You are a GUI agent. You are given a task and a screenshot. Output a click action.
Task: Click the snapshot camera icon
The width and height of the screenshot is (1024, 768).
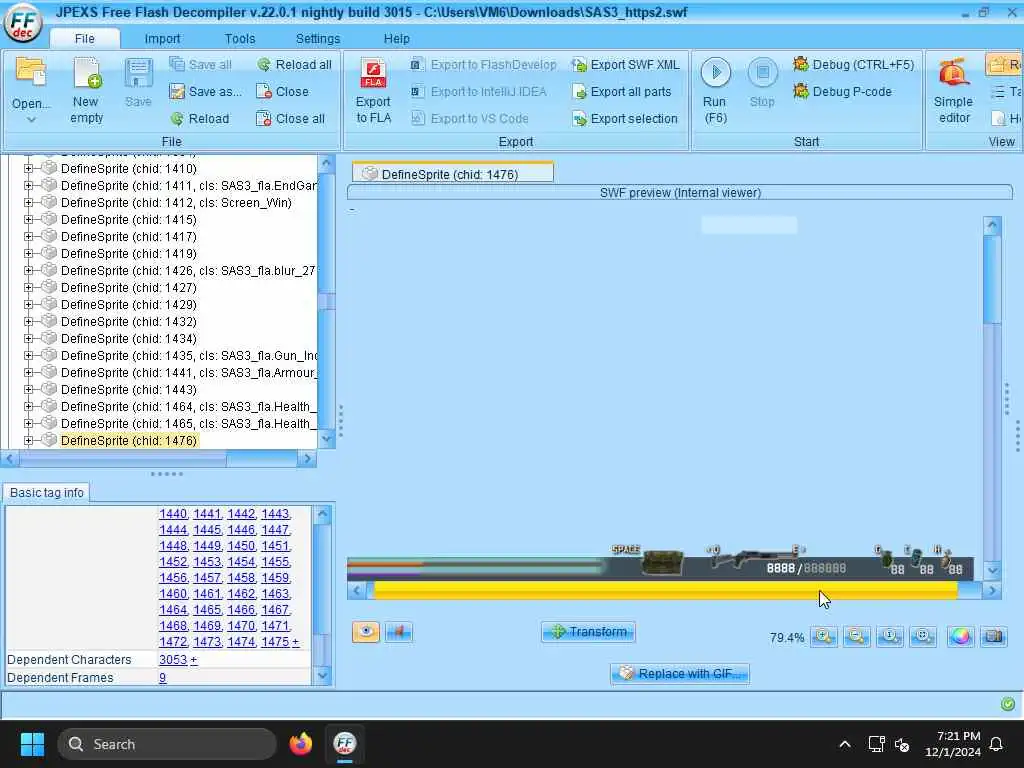993,636
